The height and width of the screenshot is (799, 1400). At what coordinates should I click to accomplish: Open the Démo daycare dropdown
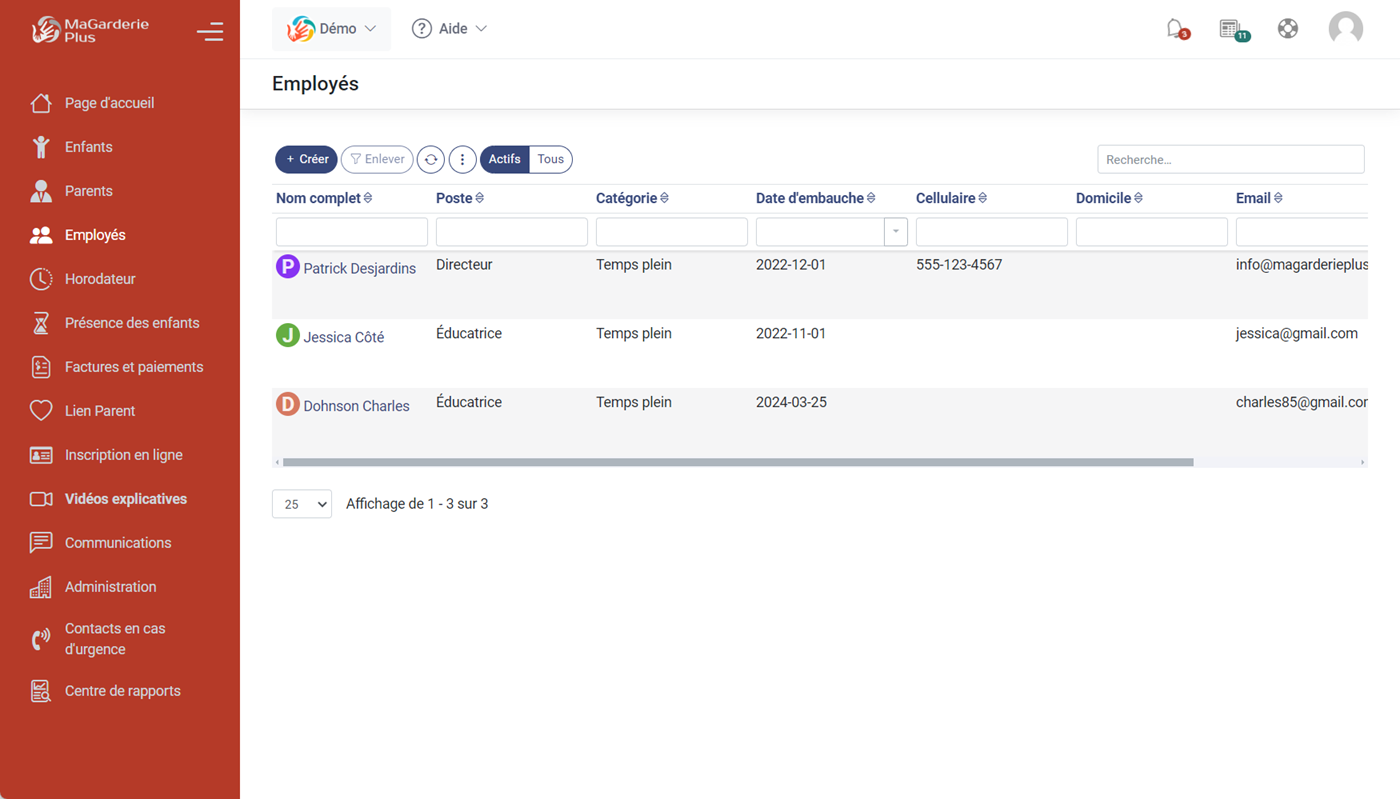click(331, 29)
